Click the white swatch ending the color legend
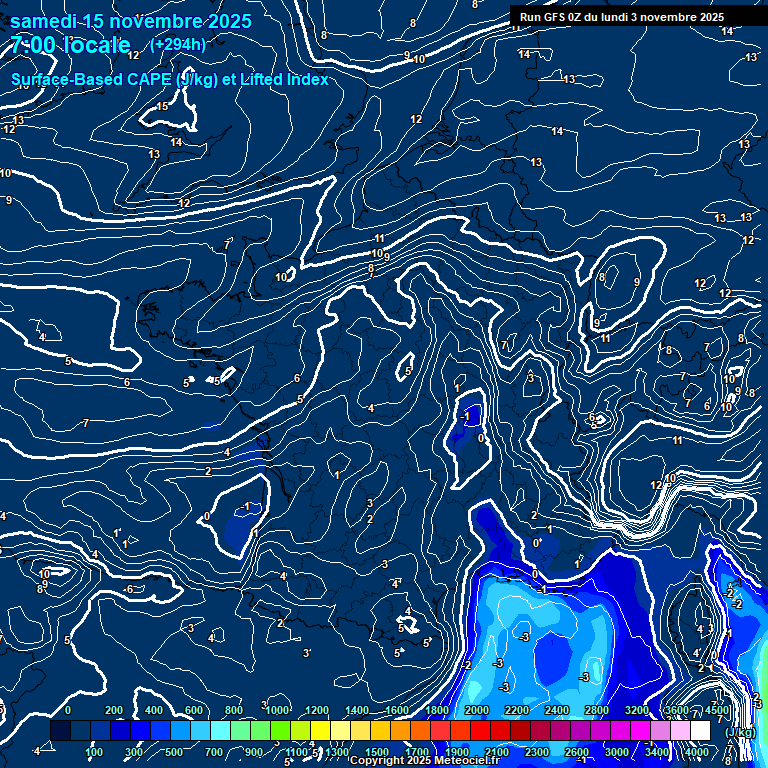 [700, 730]
